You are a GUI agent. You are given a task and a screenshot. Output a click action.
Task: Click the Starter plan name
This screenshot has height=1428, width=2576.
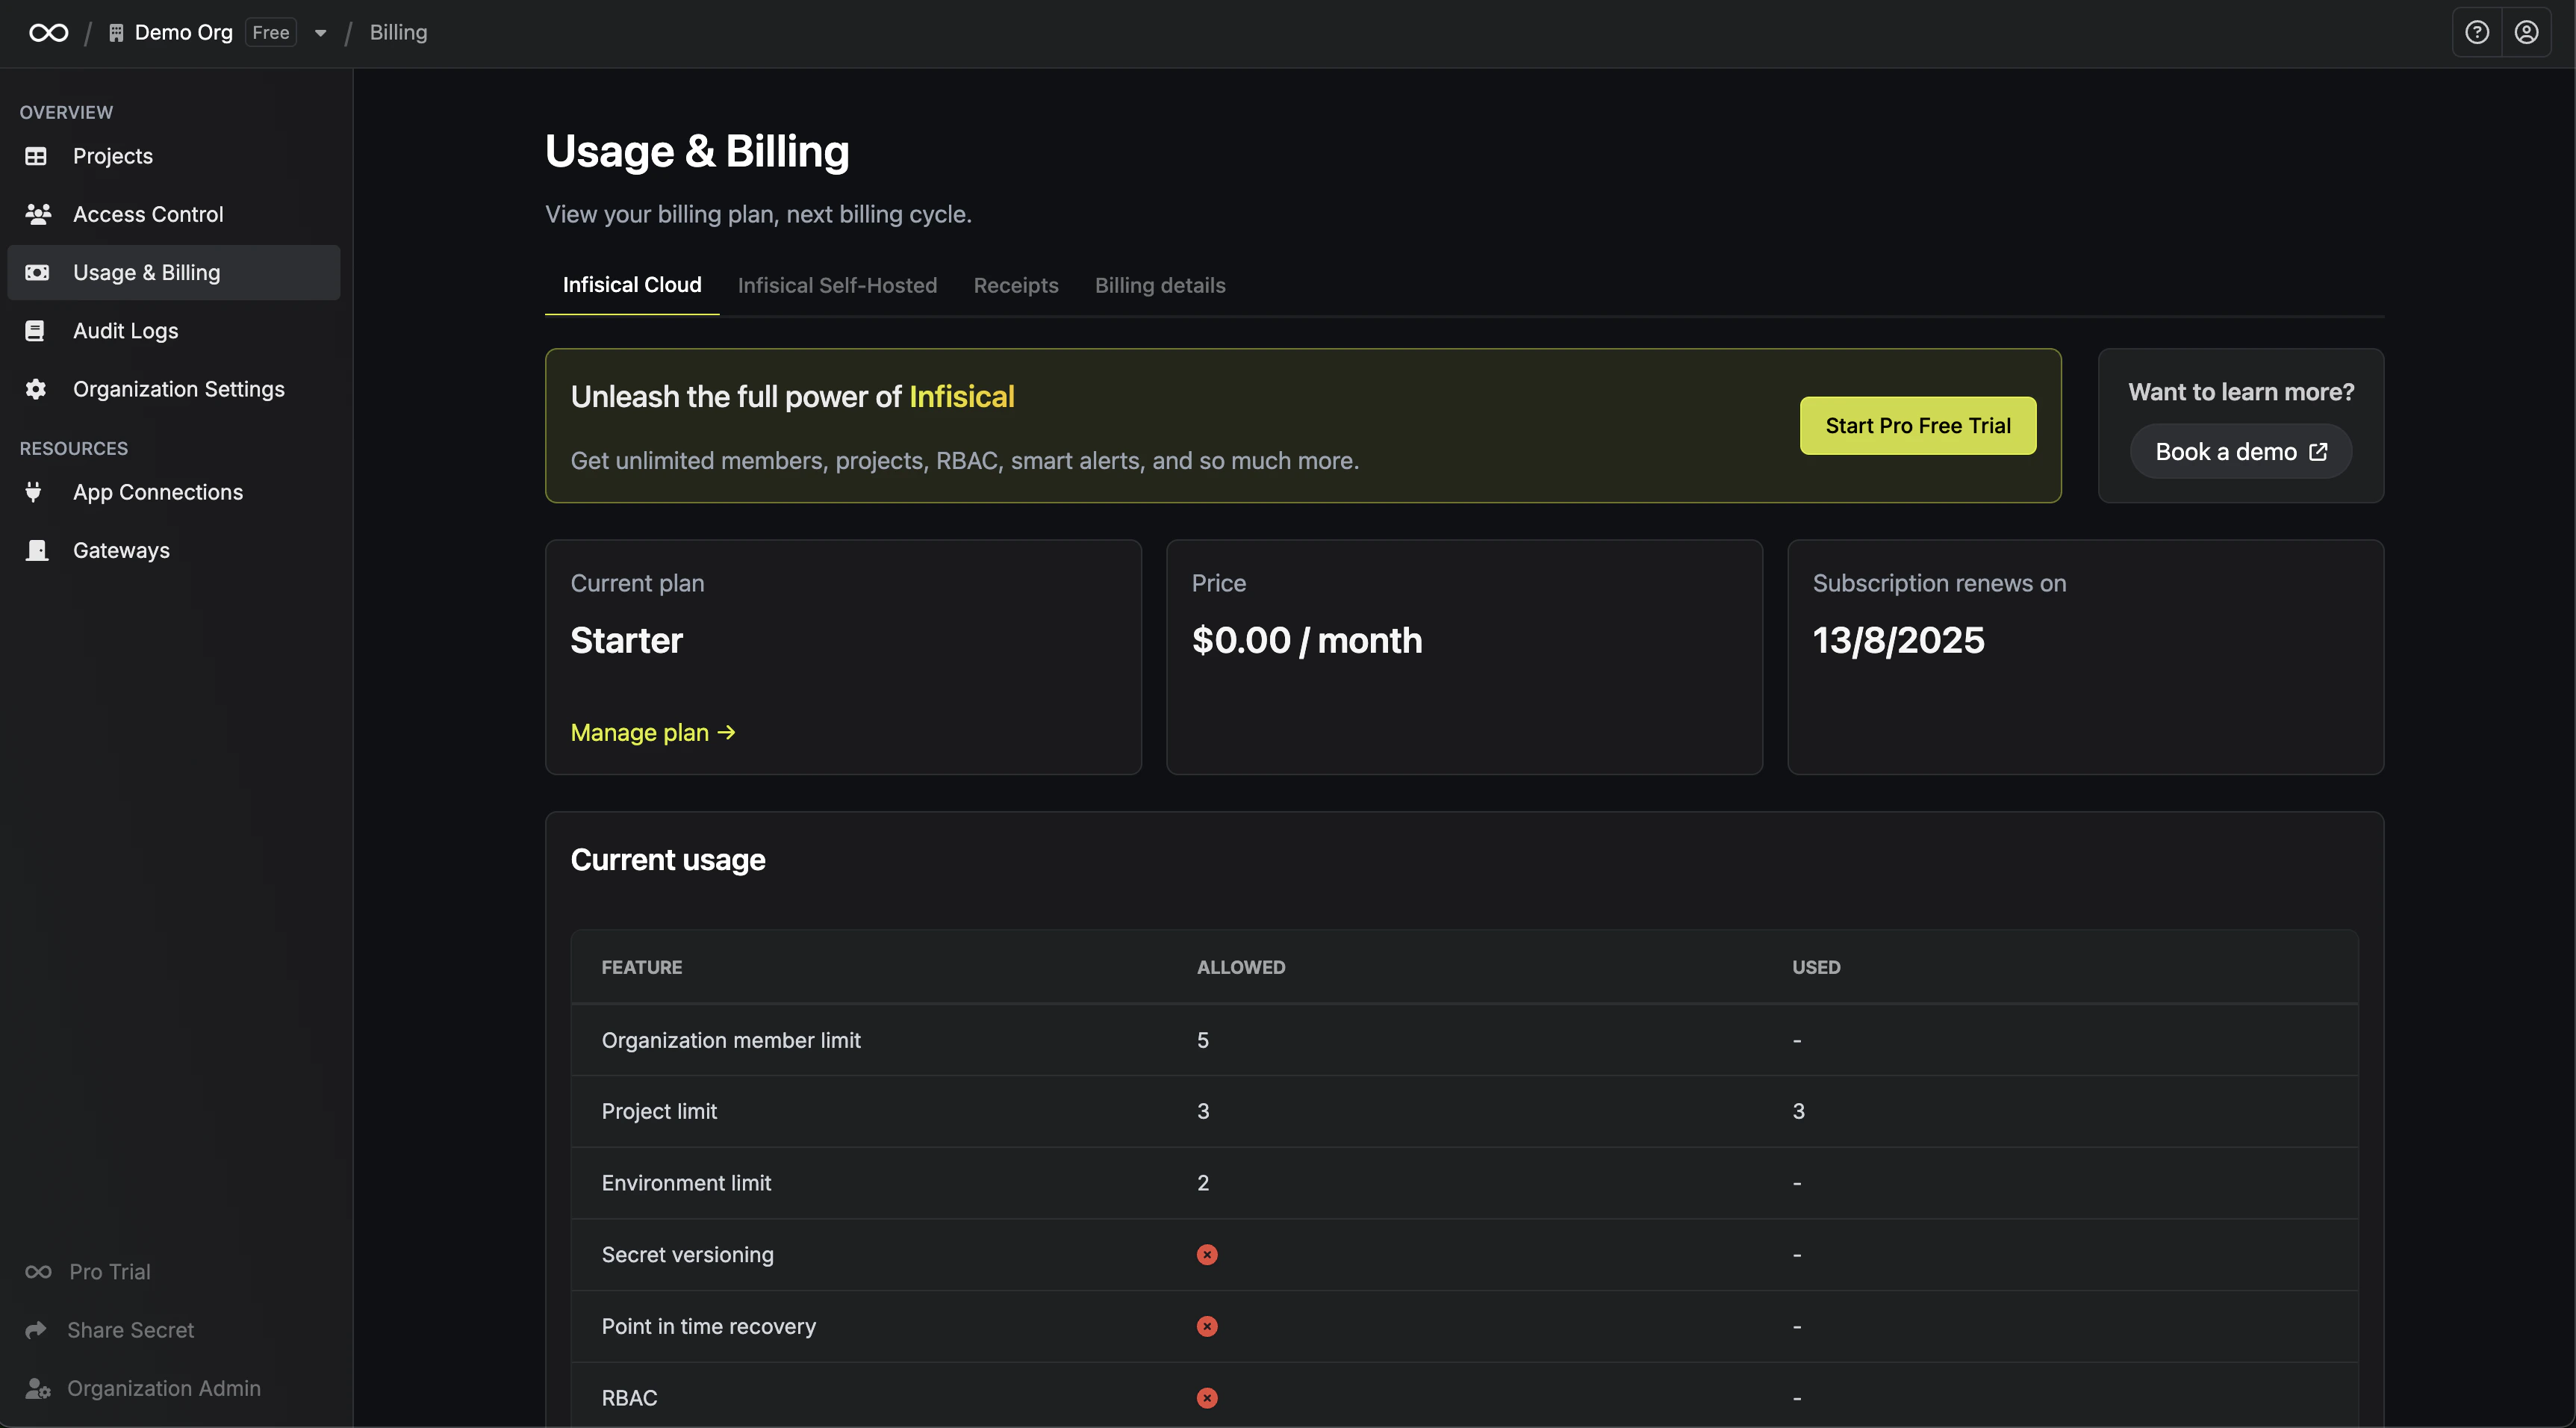tap(626, 640)
